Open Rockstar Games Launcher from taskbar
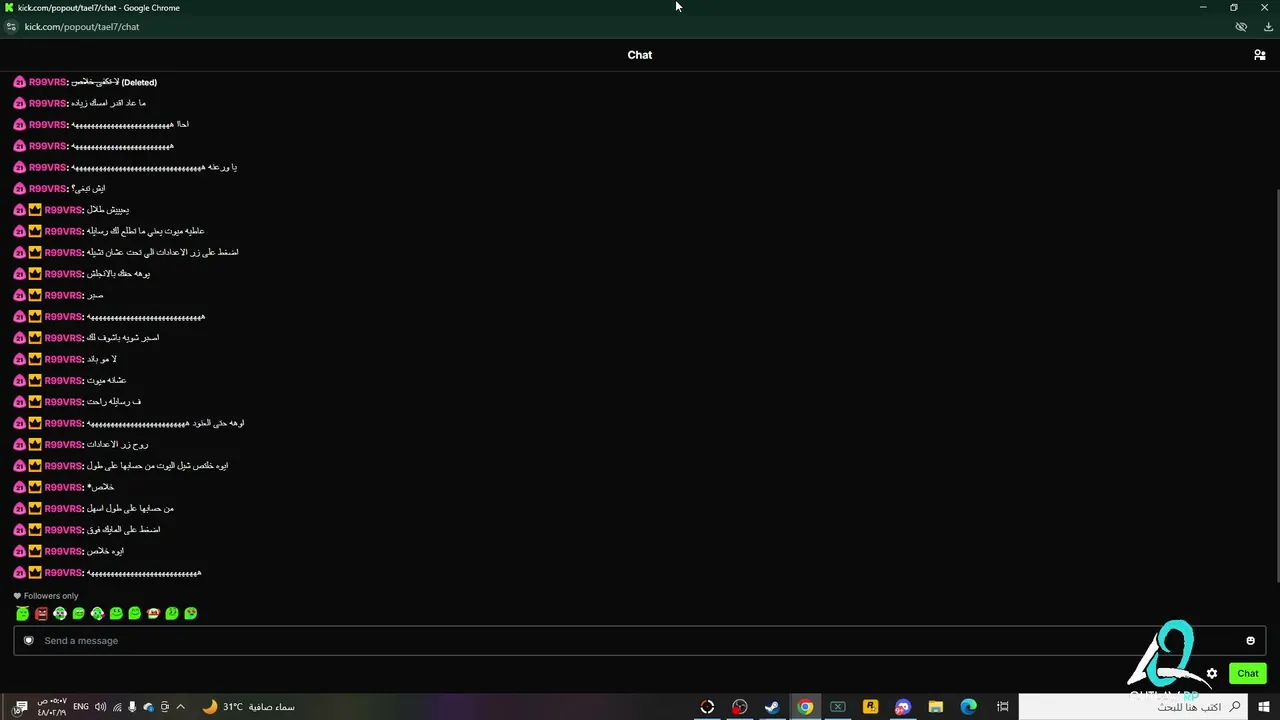 [x=870, y=707]
